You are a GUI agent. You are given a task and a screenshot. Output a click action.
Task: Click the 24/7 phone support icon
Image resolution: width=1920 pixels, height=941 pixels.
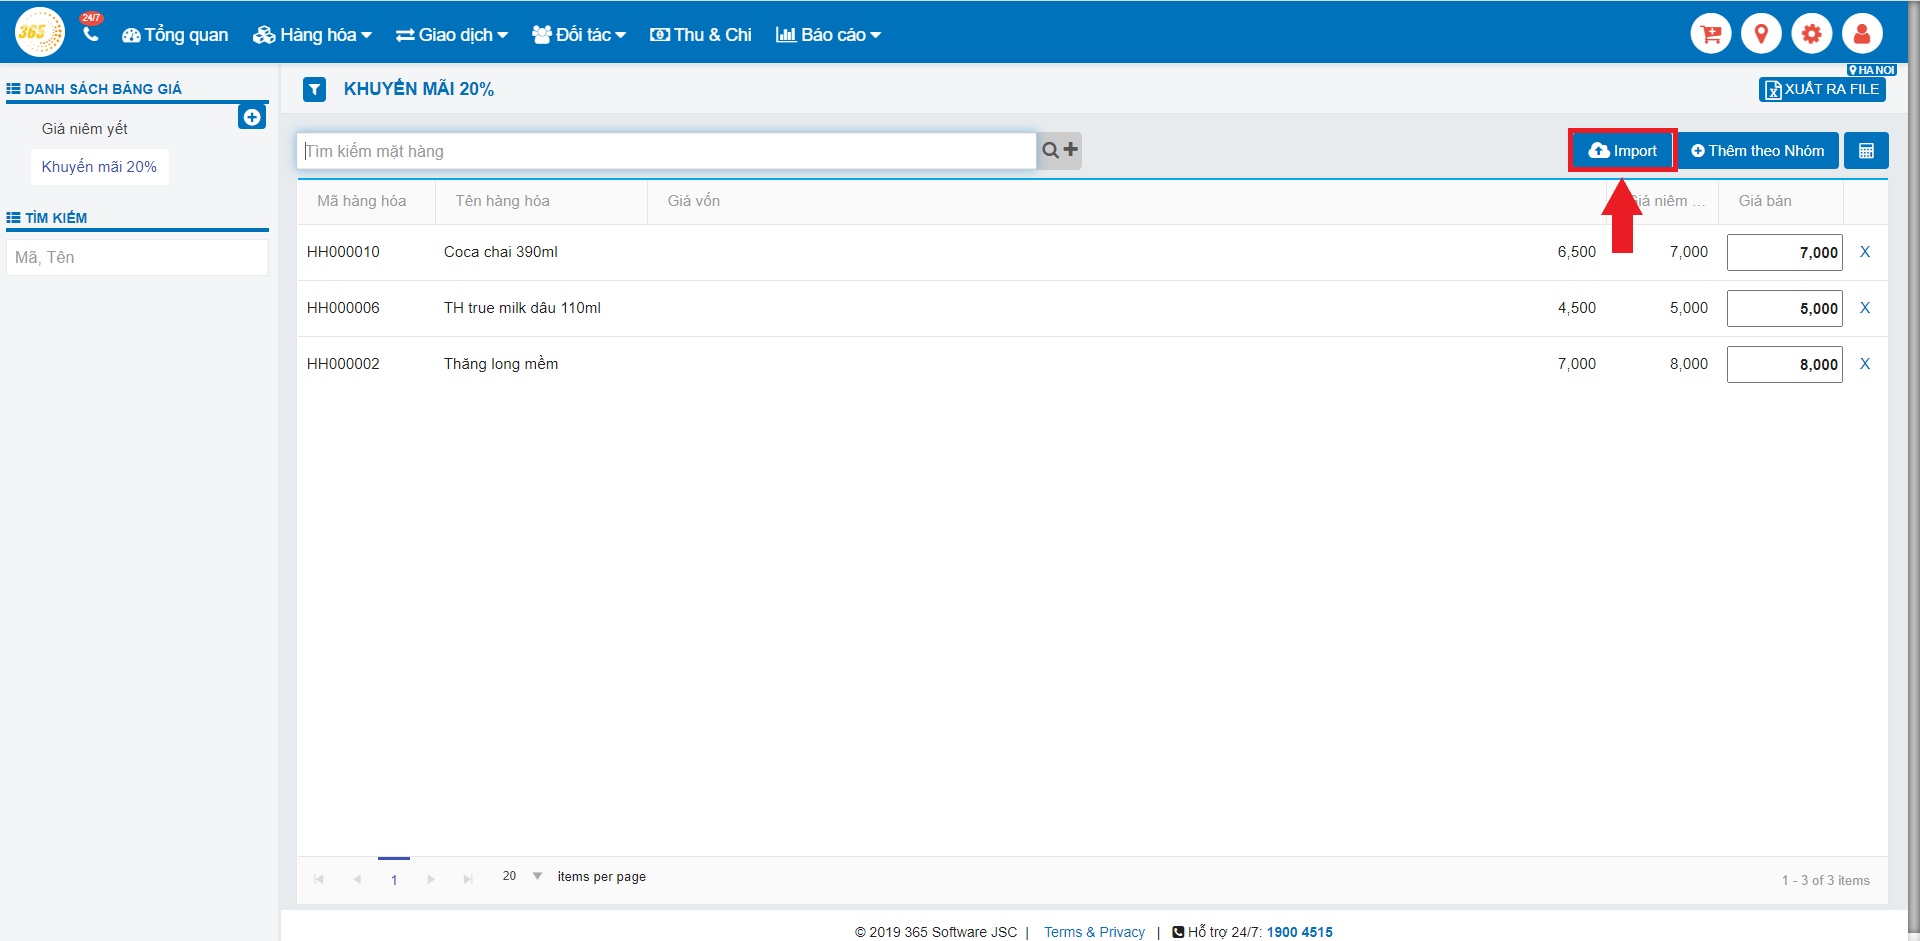[x=91, y=32]
